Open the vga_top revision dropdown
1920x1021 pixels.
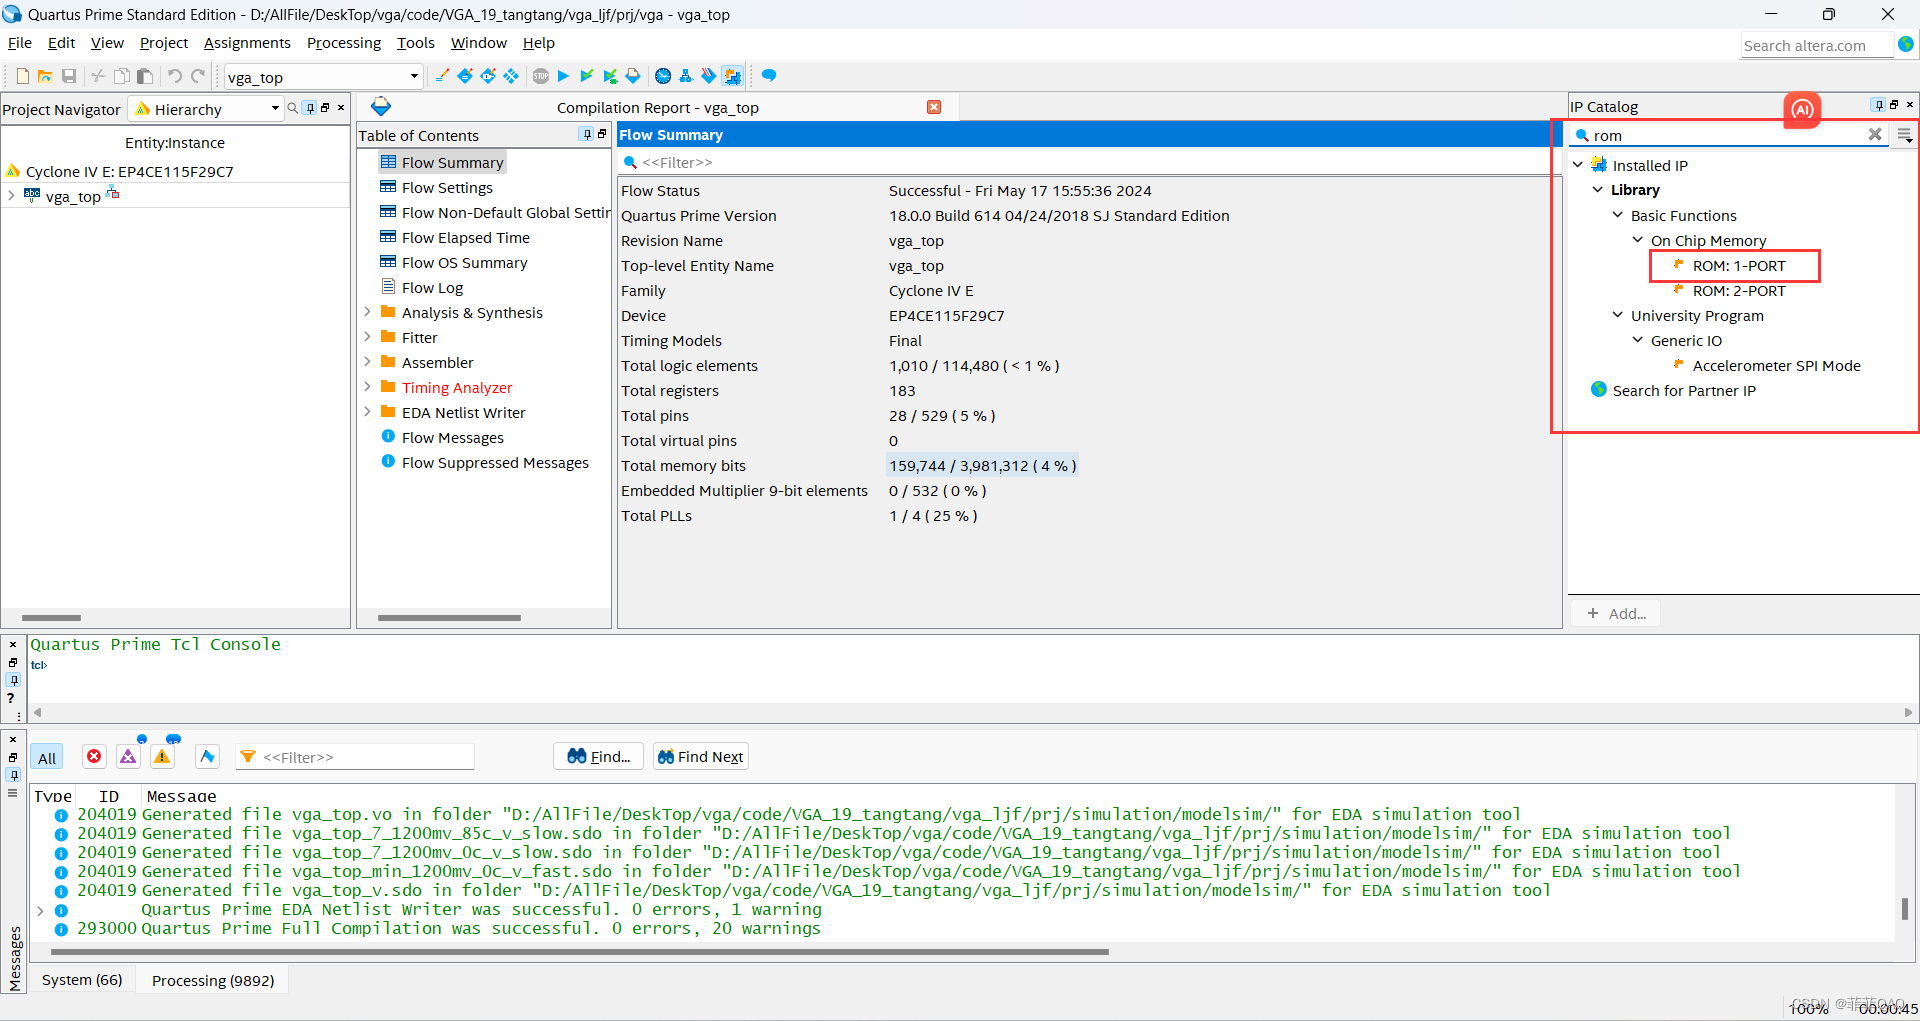(414, 76)
